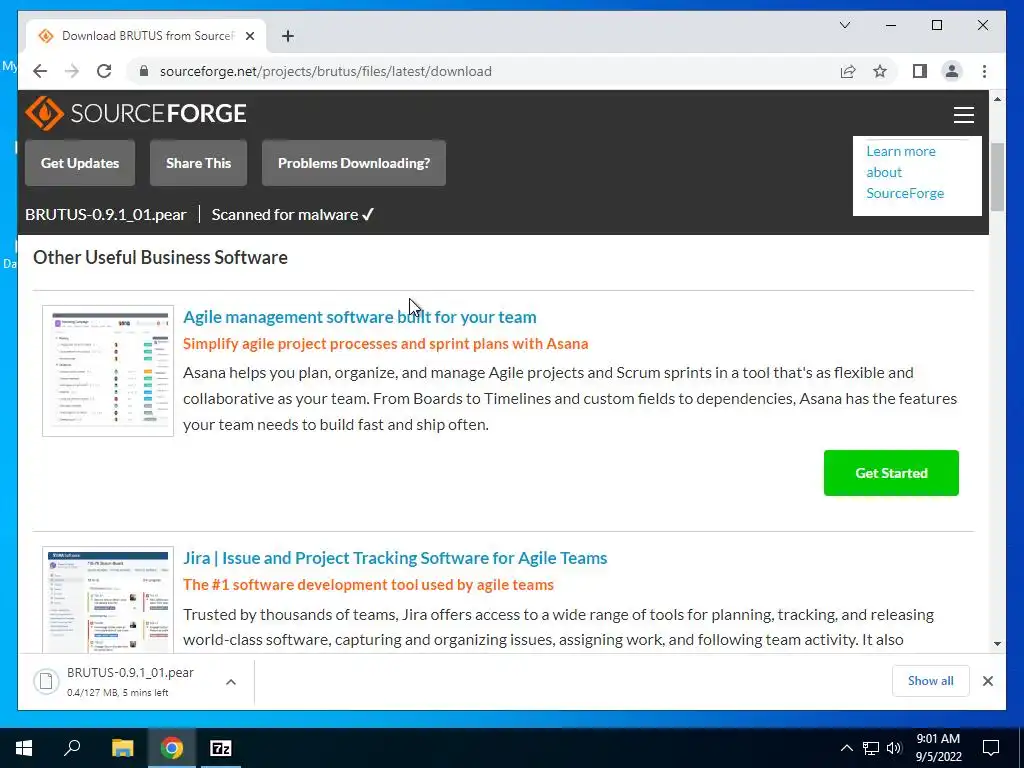Expand the download item options chevron

coord(231,682)
